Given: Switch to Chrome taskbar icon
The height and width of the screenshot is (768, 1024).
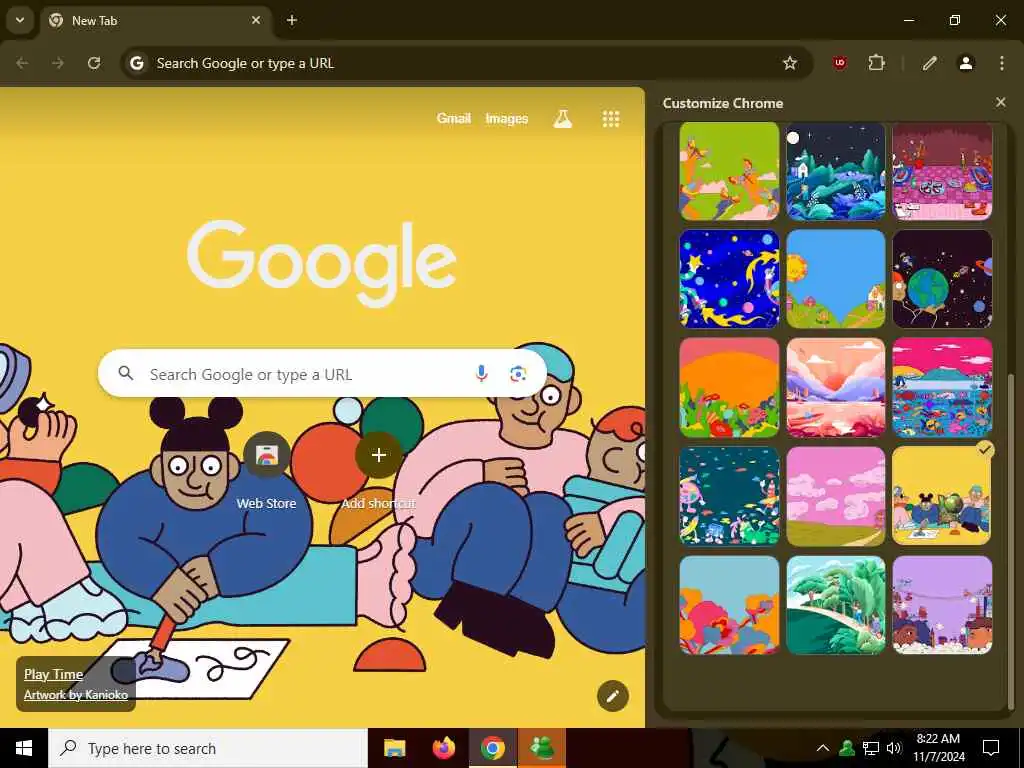Looking at the screenshot, I should click(x=493, y=748).
